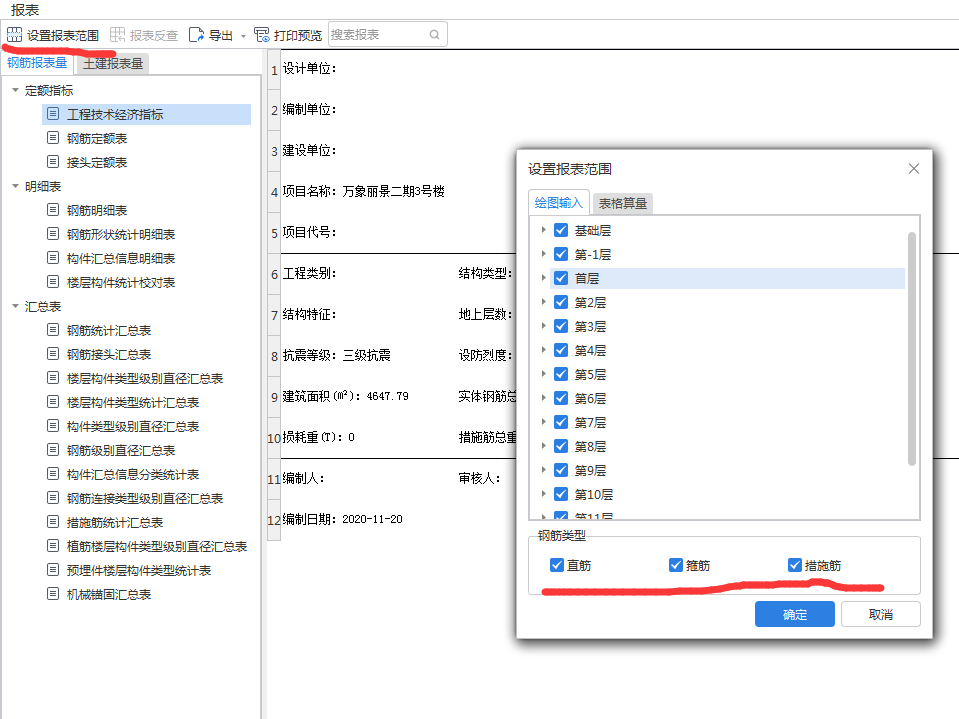Click the search magnifier icon
Image resolution: width=959 pixels, height=719 pixels.
pos(434,35)
